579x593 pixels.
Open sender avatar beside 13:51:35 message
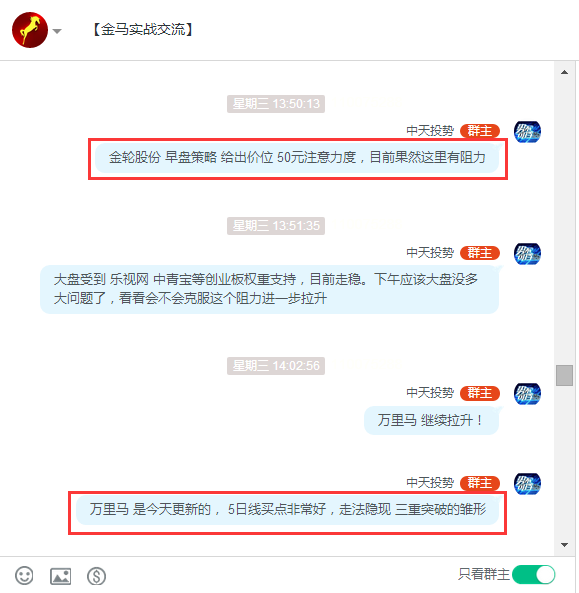(x=527, y=253)
